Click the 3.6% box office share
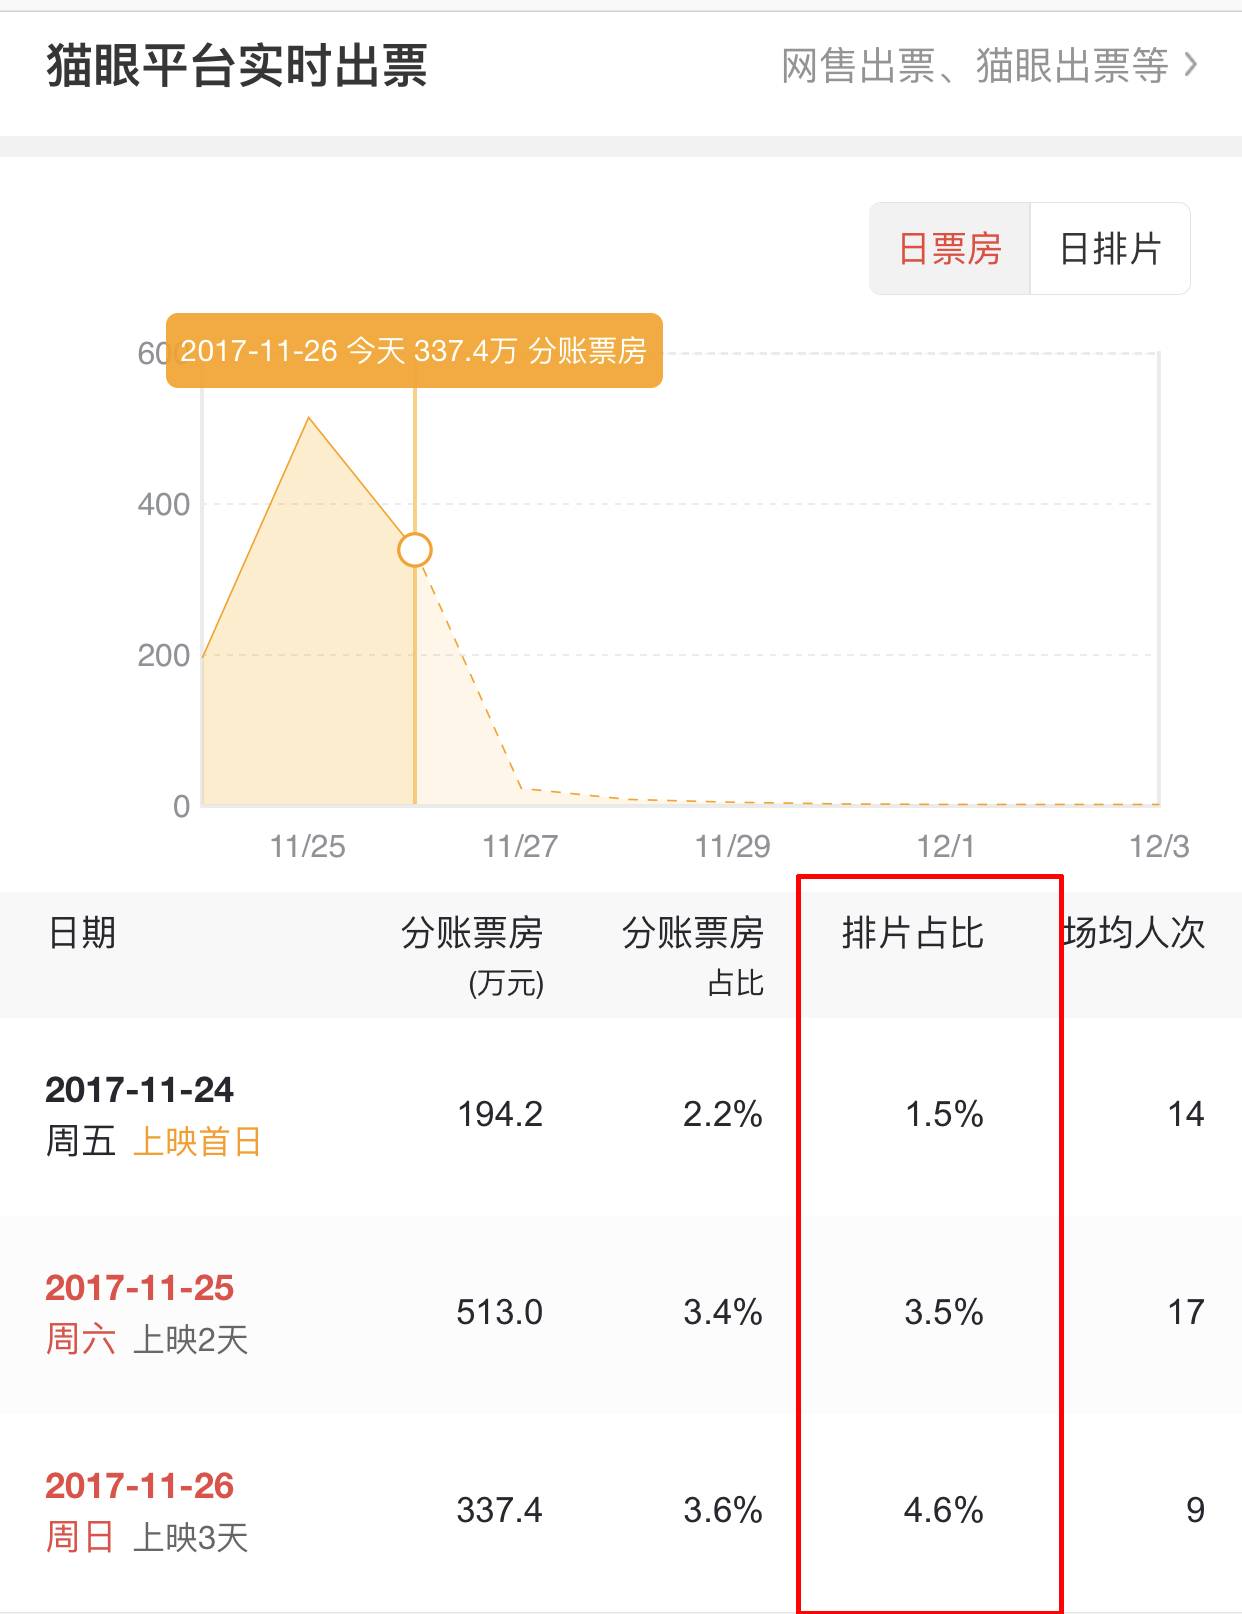The height and width of the screenshot is (1614, 1242). (x=723, y=1510)
